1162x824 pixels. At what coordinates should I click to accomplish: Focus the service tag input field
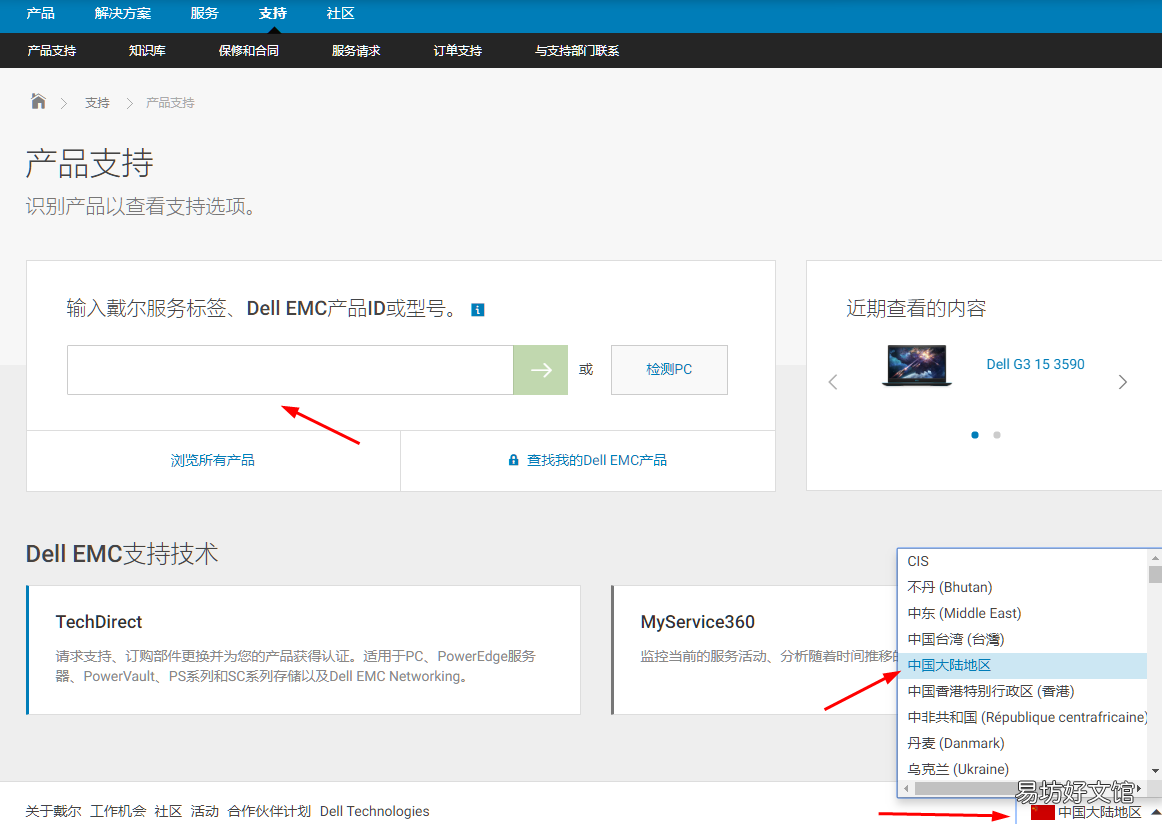[290, 370]
